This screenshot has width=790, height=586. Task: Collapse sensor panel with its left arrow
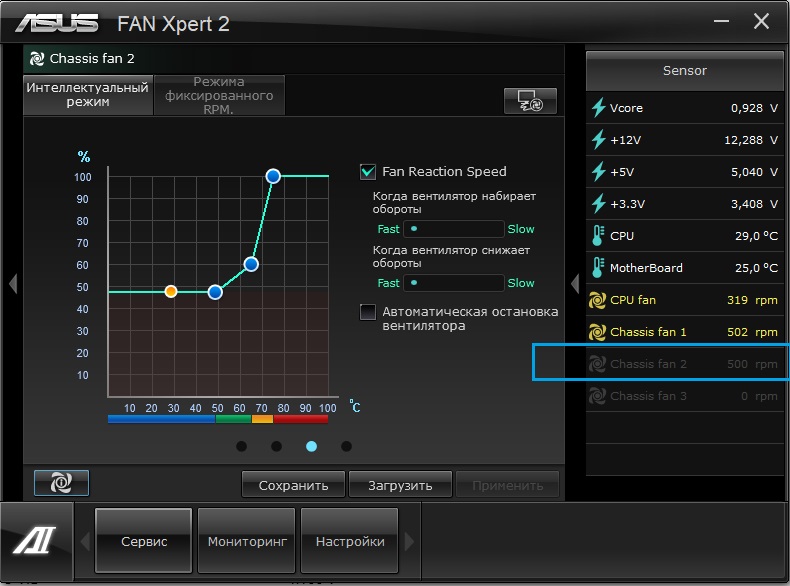575,283
